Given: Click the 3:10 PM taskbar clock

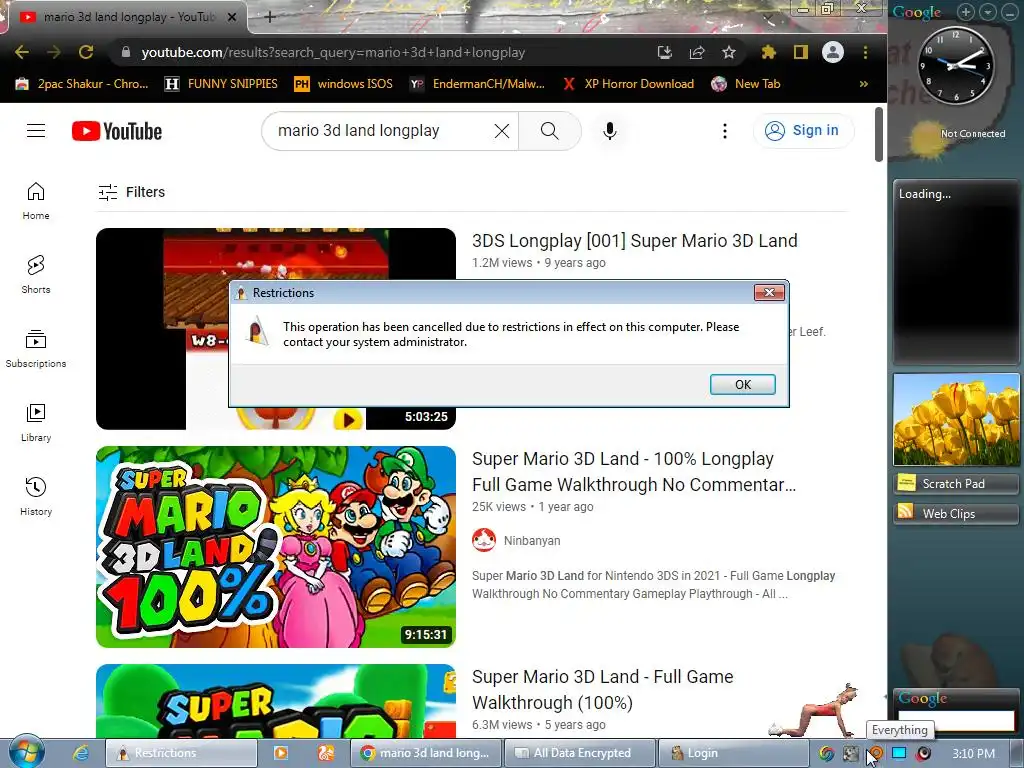Looking at the screenshot, I should pos(974,754).
